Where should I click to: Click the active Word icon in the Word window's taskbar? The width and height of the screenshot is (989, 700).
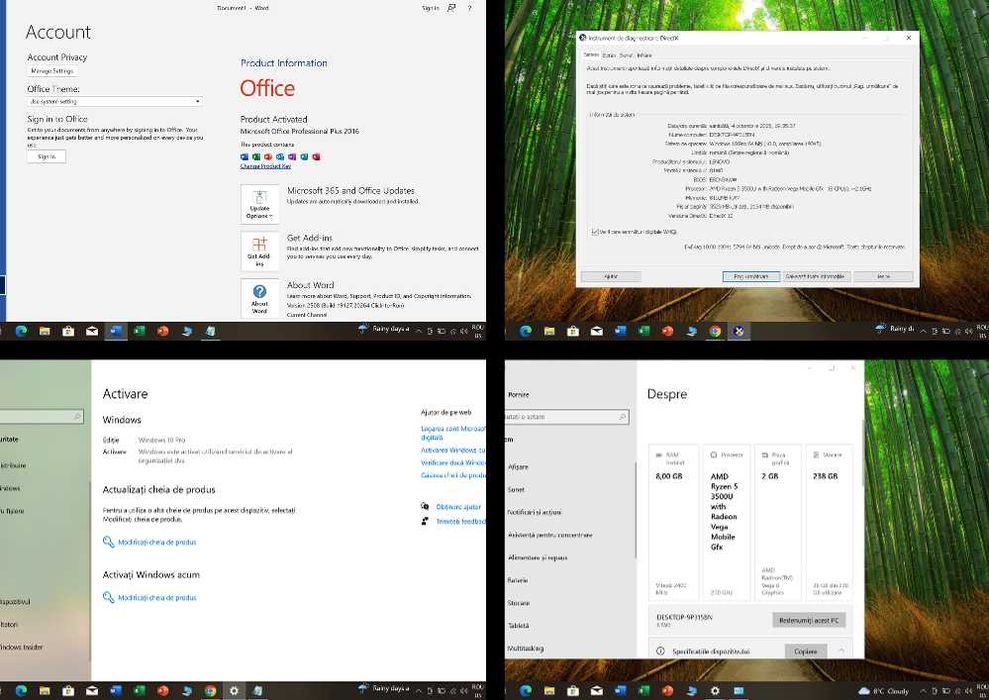coord(115,330)
